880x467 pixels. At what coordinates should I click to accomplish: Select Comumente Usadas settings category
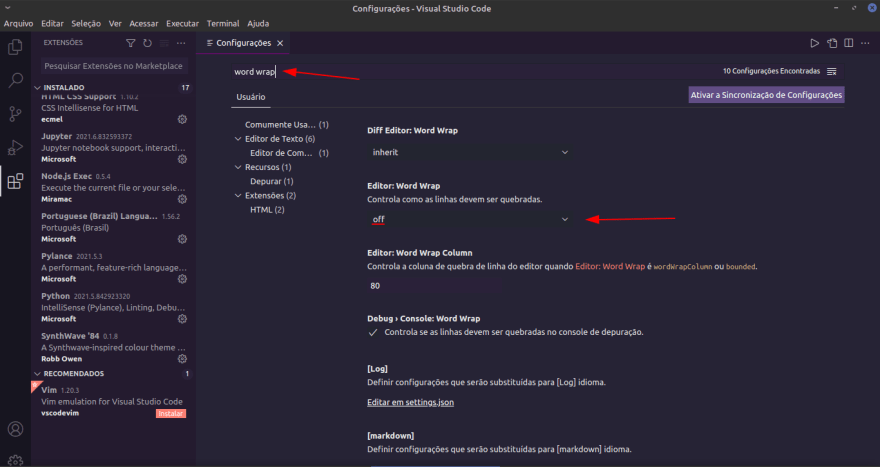pyautogui.click(x=287, y=125)
